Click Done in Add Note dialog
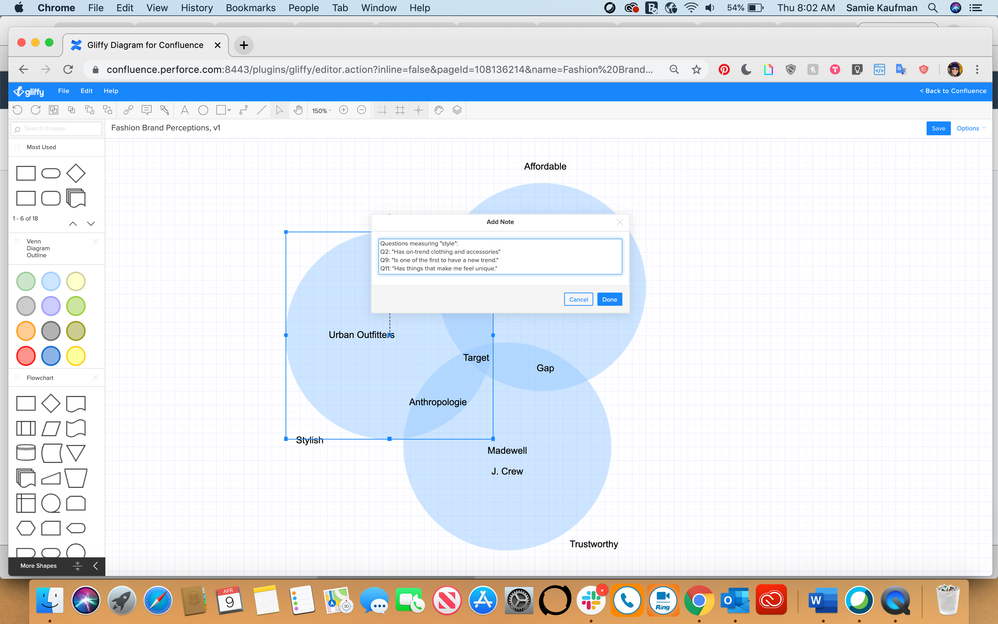Viewport: 998px width, 624px height. click(x=609, y=299)
